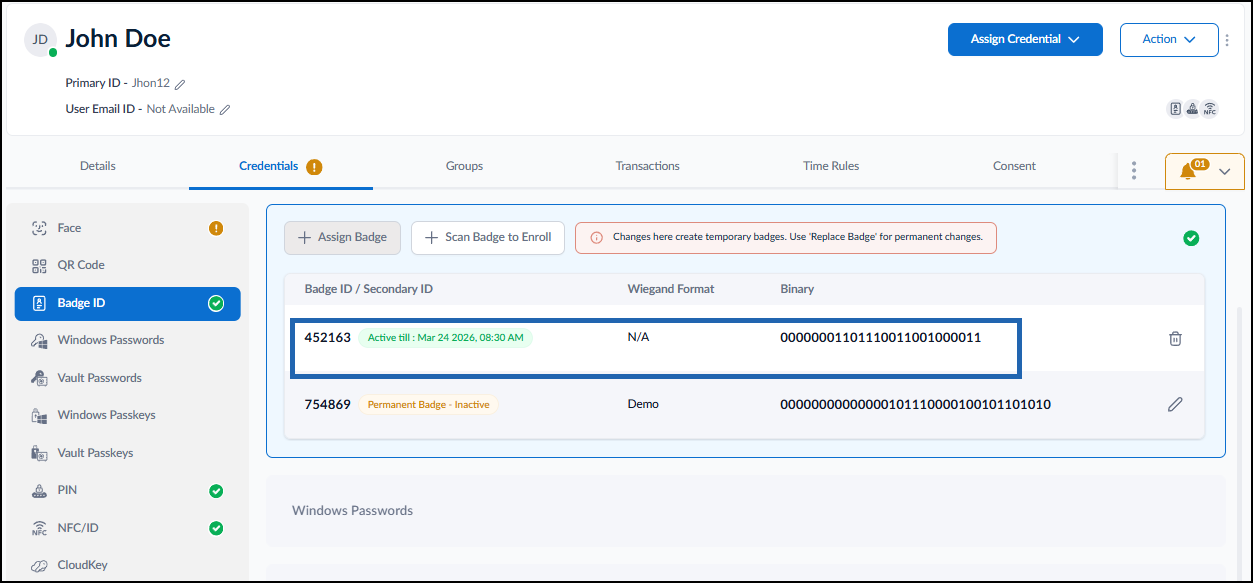1253x583 pixels.
Task: Open Vault Passwords in sidebar
Action: tap(127, 378)
